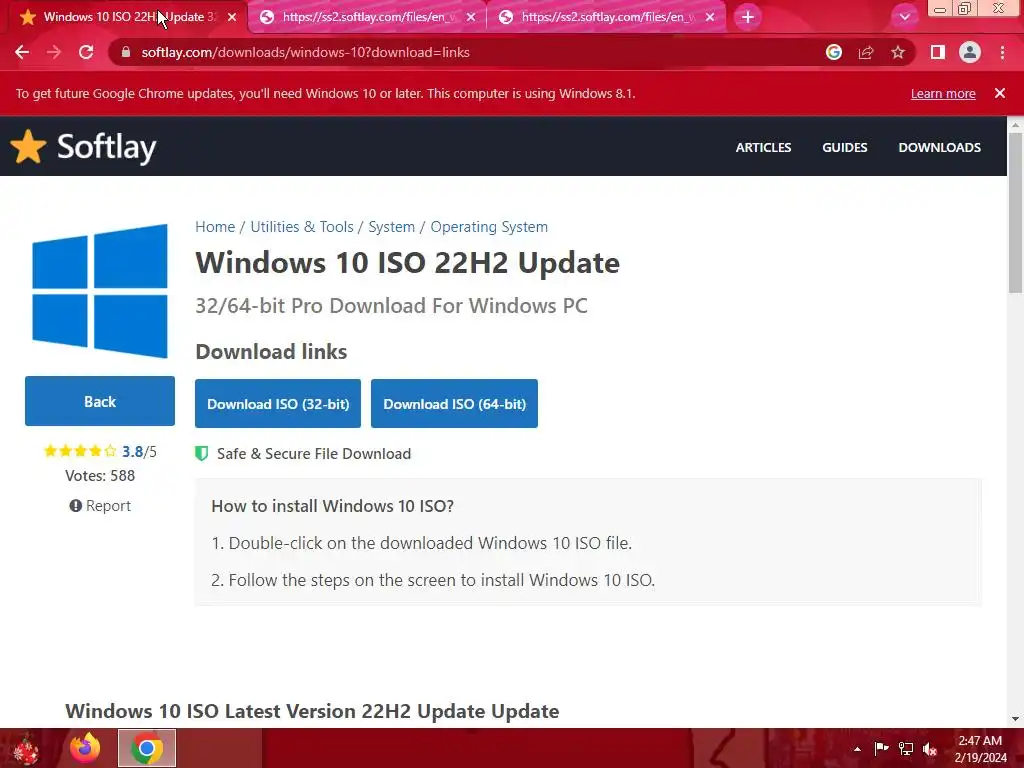Go back using the browser back arrow

point(22,52)
